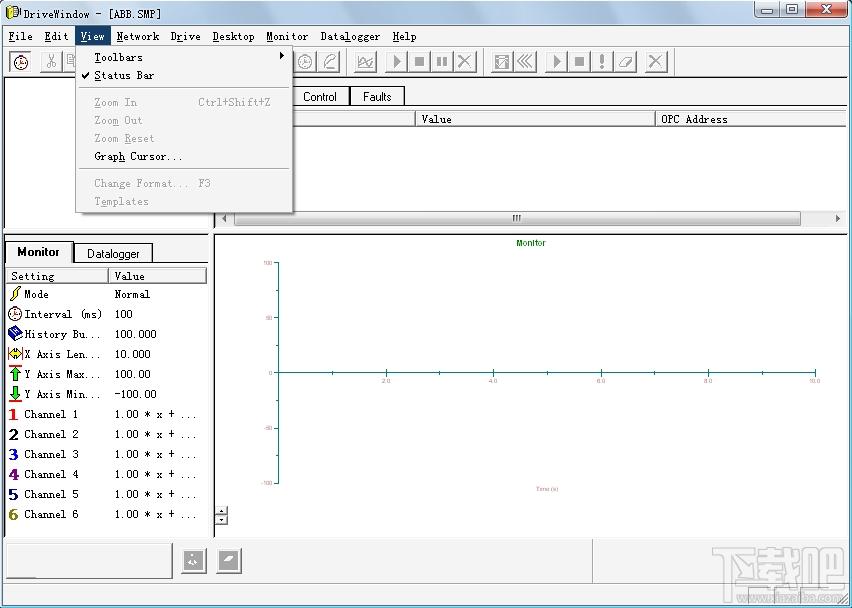
Task: Click the horizontal scrollbar left arrow
Action: coord(224,218)
